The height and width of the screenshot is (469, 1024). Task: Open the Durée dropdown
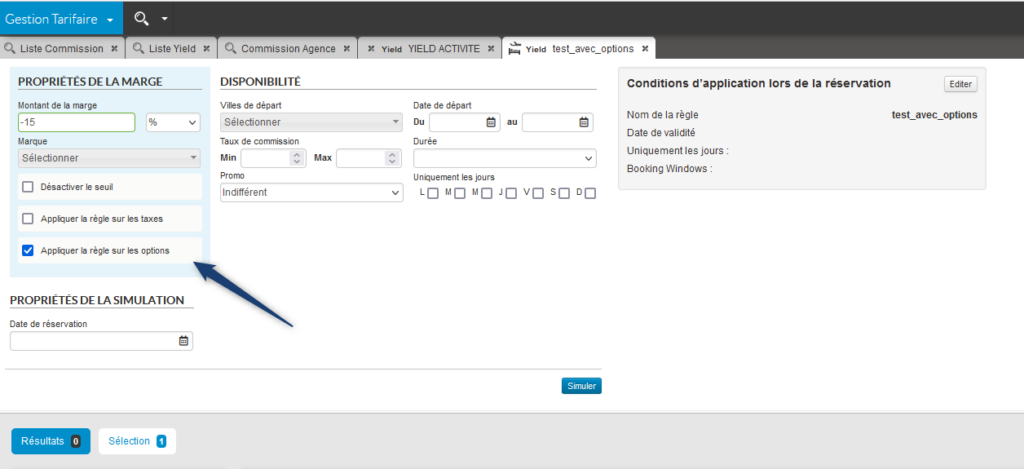pos(504,158)
